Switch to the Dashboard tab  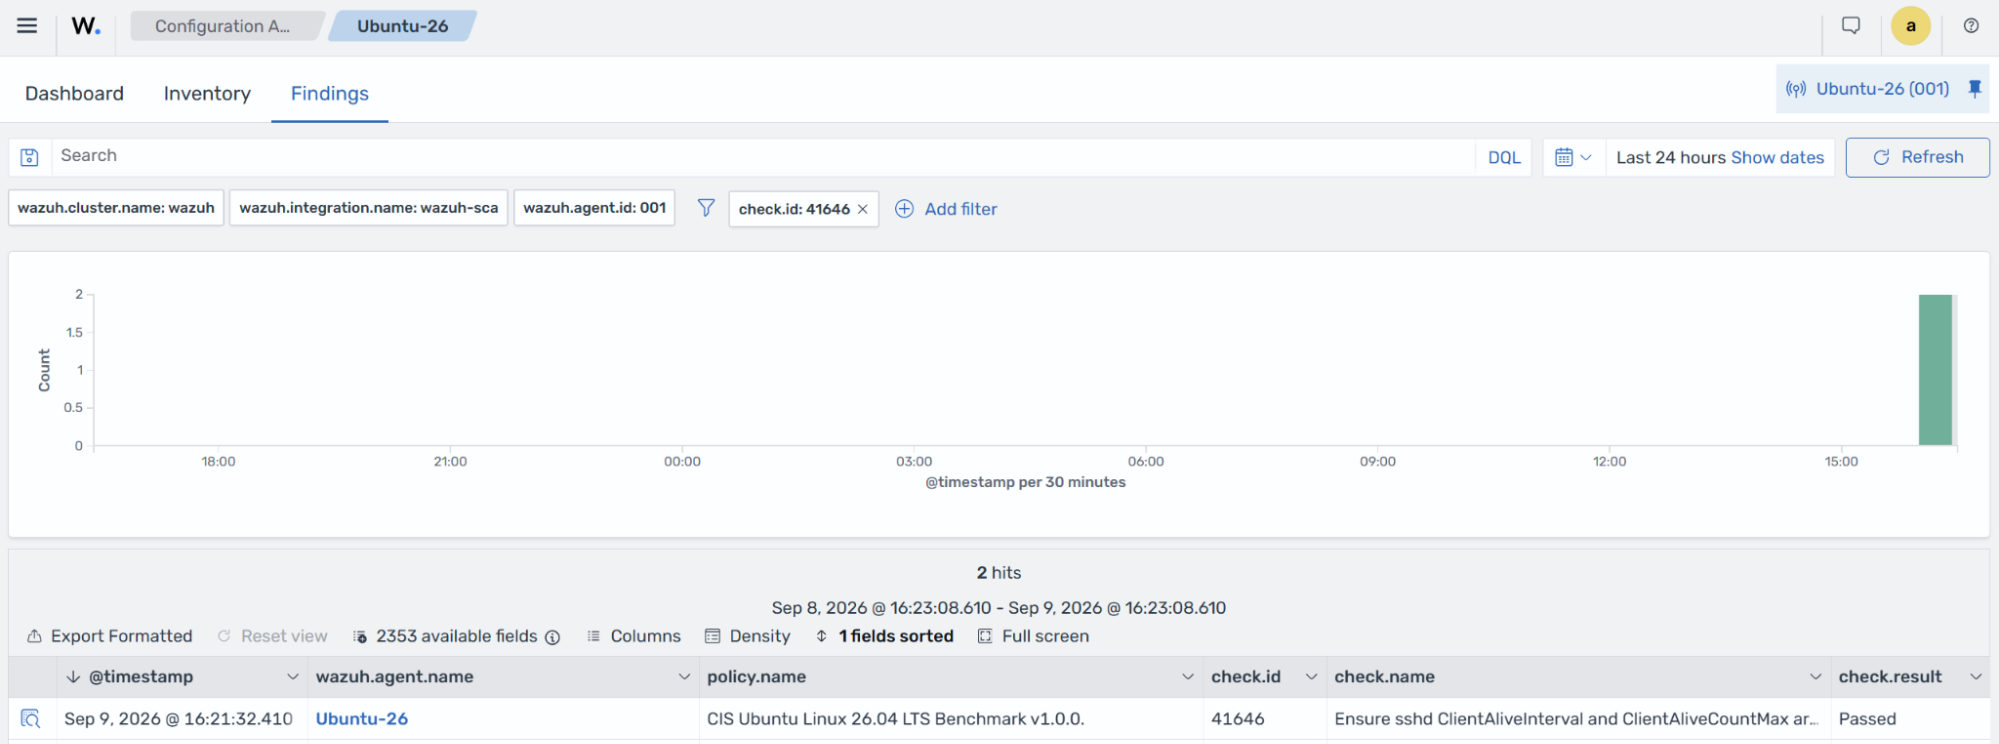(74, 93)
